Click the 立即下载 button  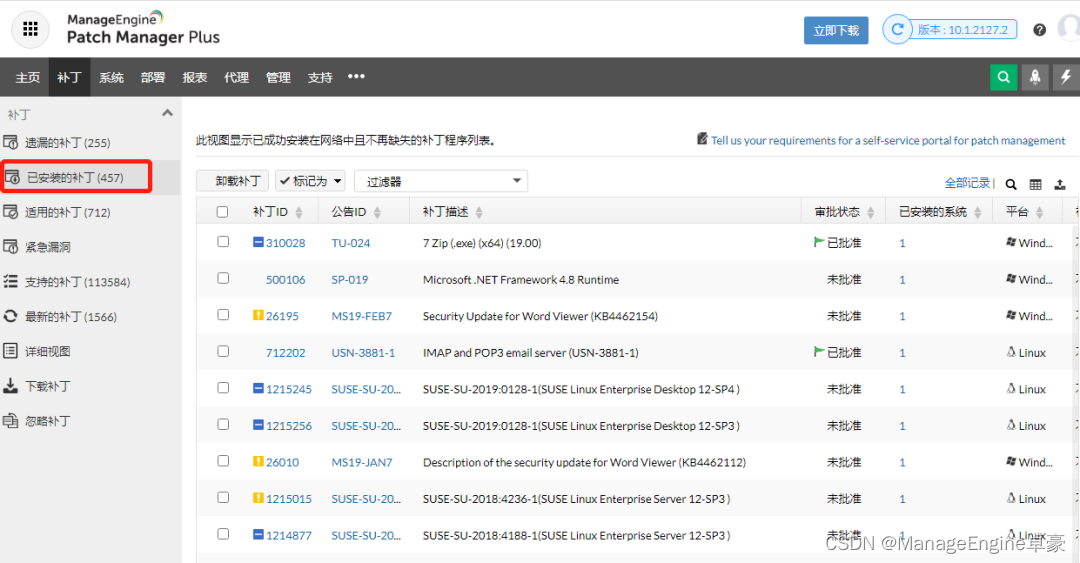(x=836, y=30)
